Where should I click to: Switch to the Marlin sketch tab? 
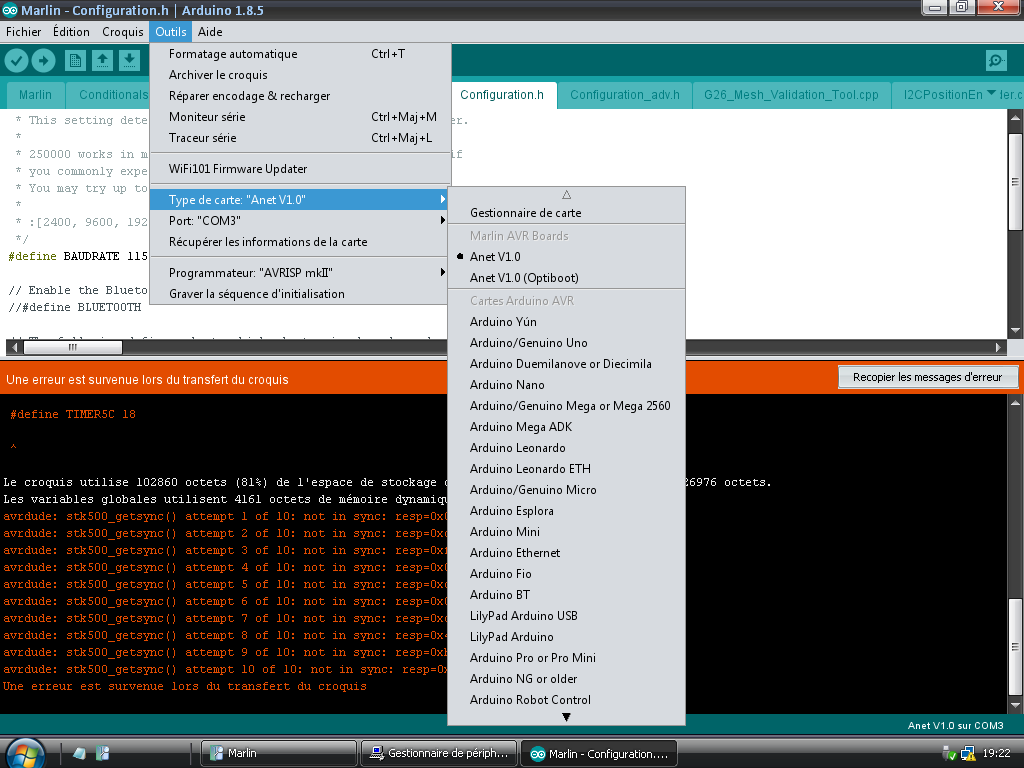pos(35,95)
